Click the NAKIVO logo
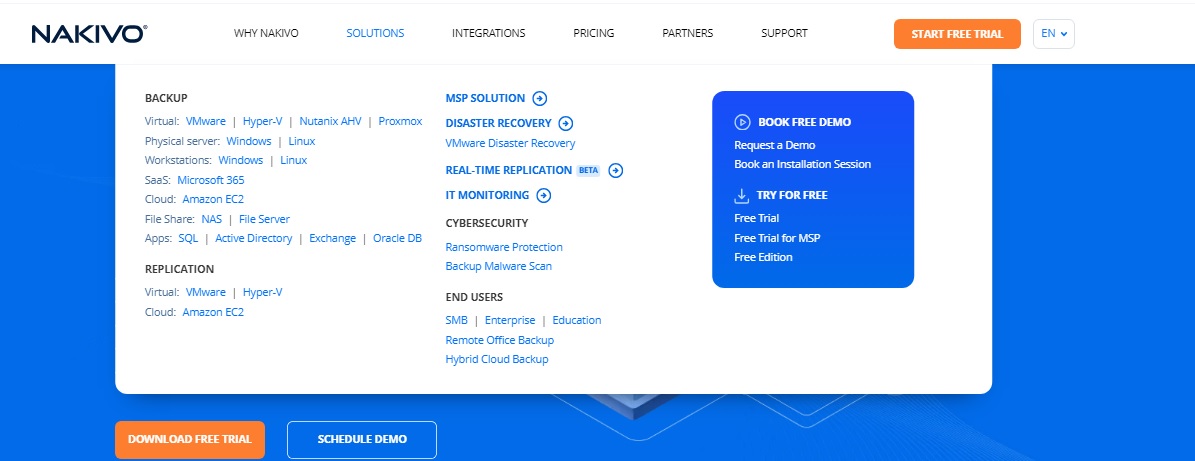This screenshot has width=1195, height=461. tap(89, 34)
